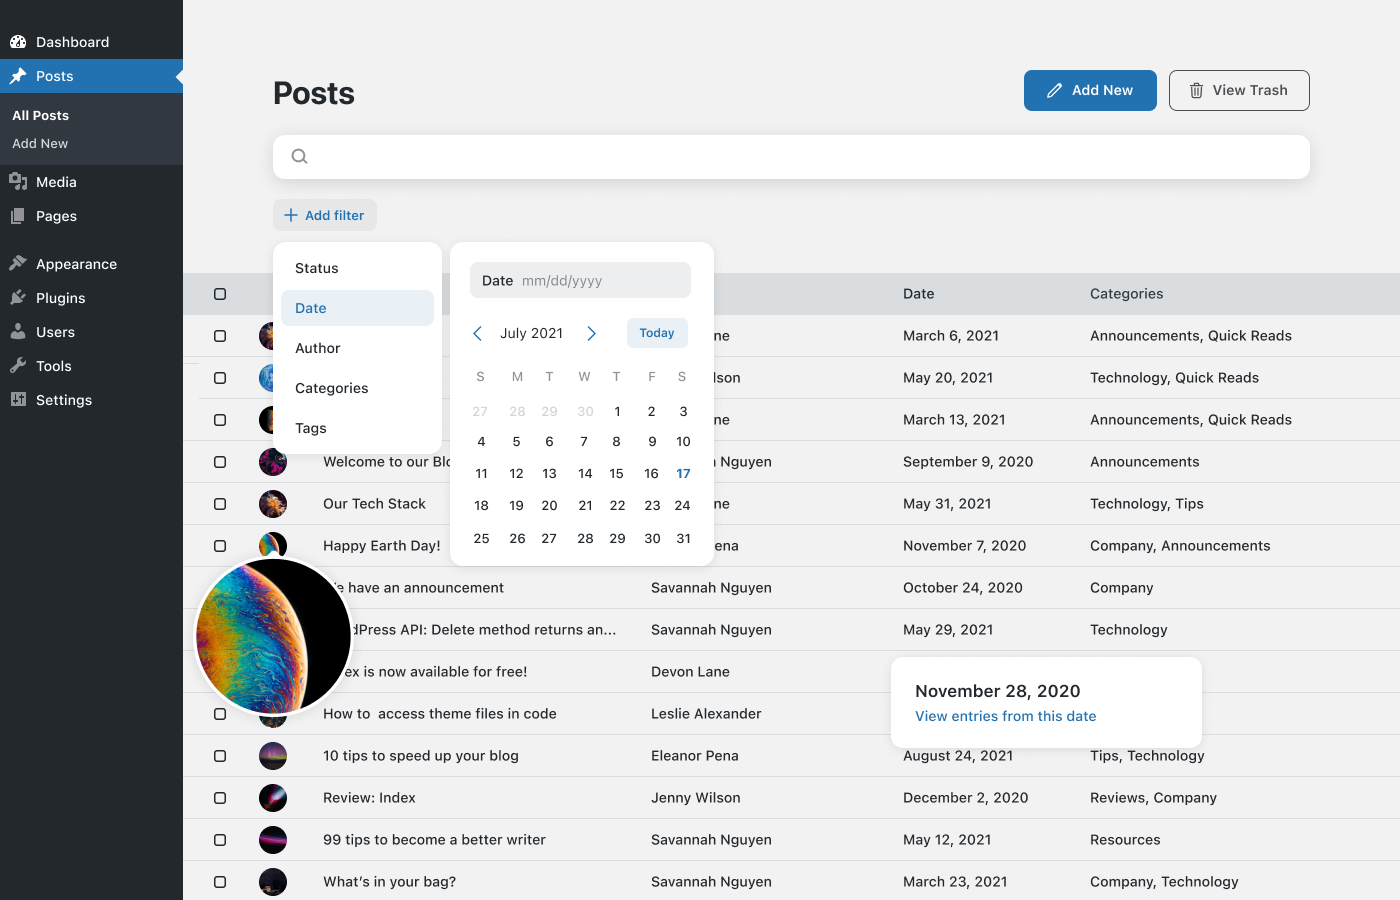
Task: Select July 17 in the calendar
Action: pyautogui.click(x=683, y=474)
